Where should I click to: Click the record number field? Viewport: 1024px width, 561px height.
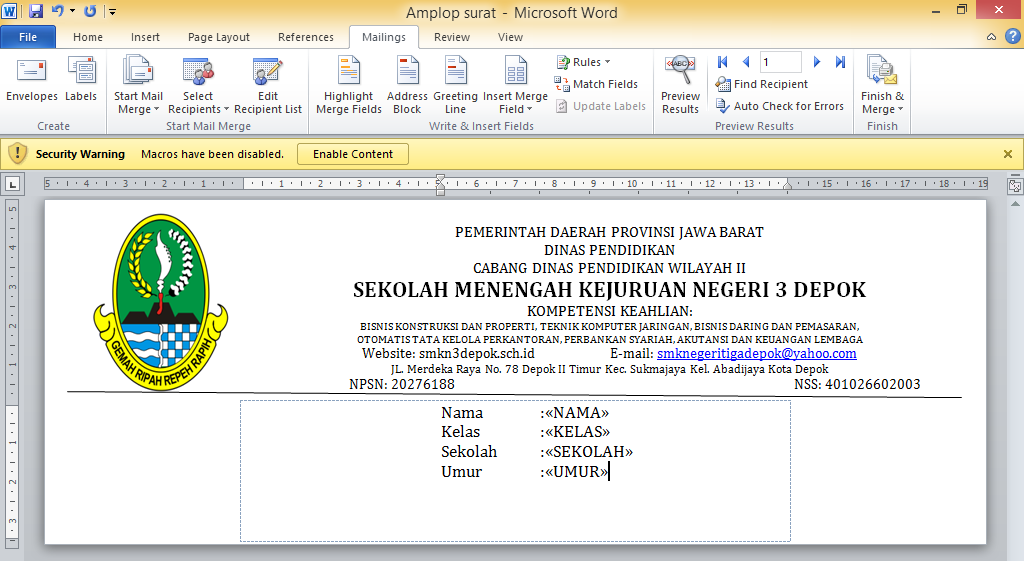[780, 62]
